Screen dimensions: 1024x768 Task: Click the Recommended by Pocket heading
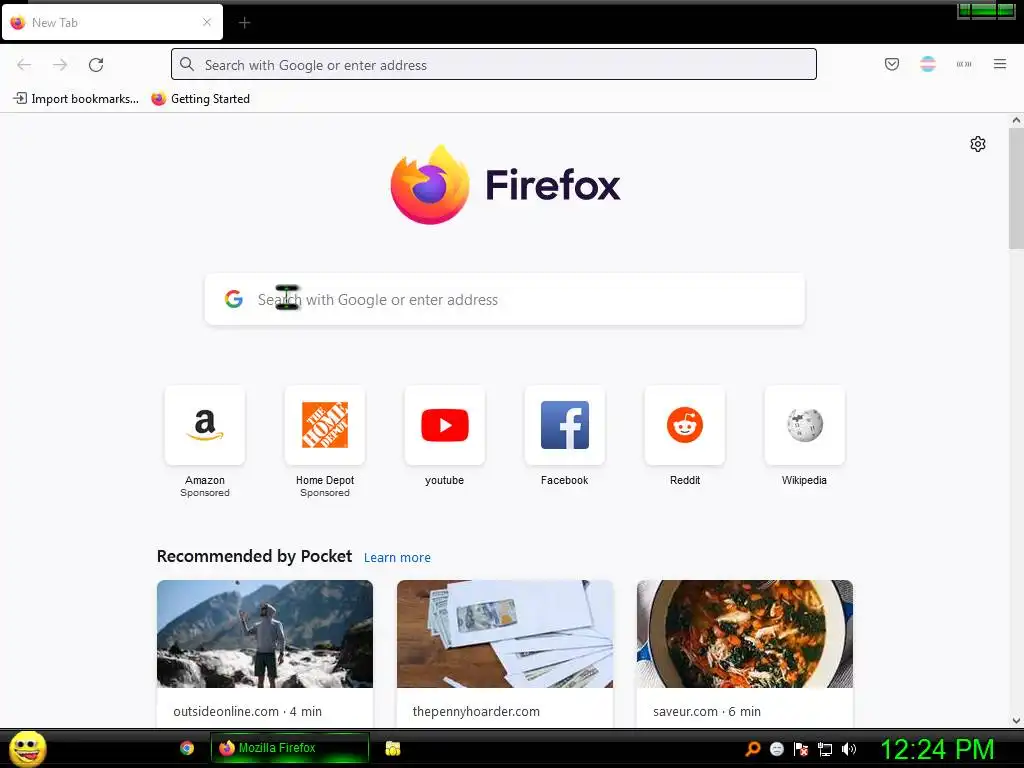[x=254, y=556]
